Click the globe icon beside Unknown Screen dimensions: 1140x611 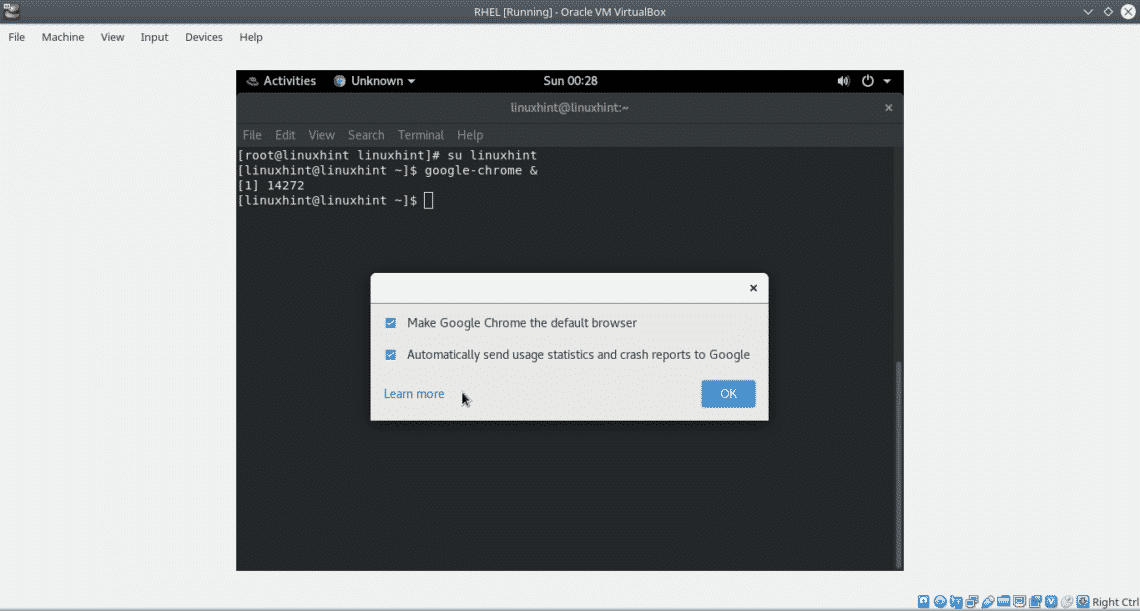point(340,81)
